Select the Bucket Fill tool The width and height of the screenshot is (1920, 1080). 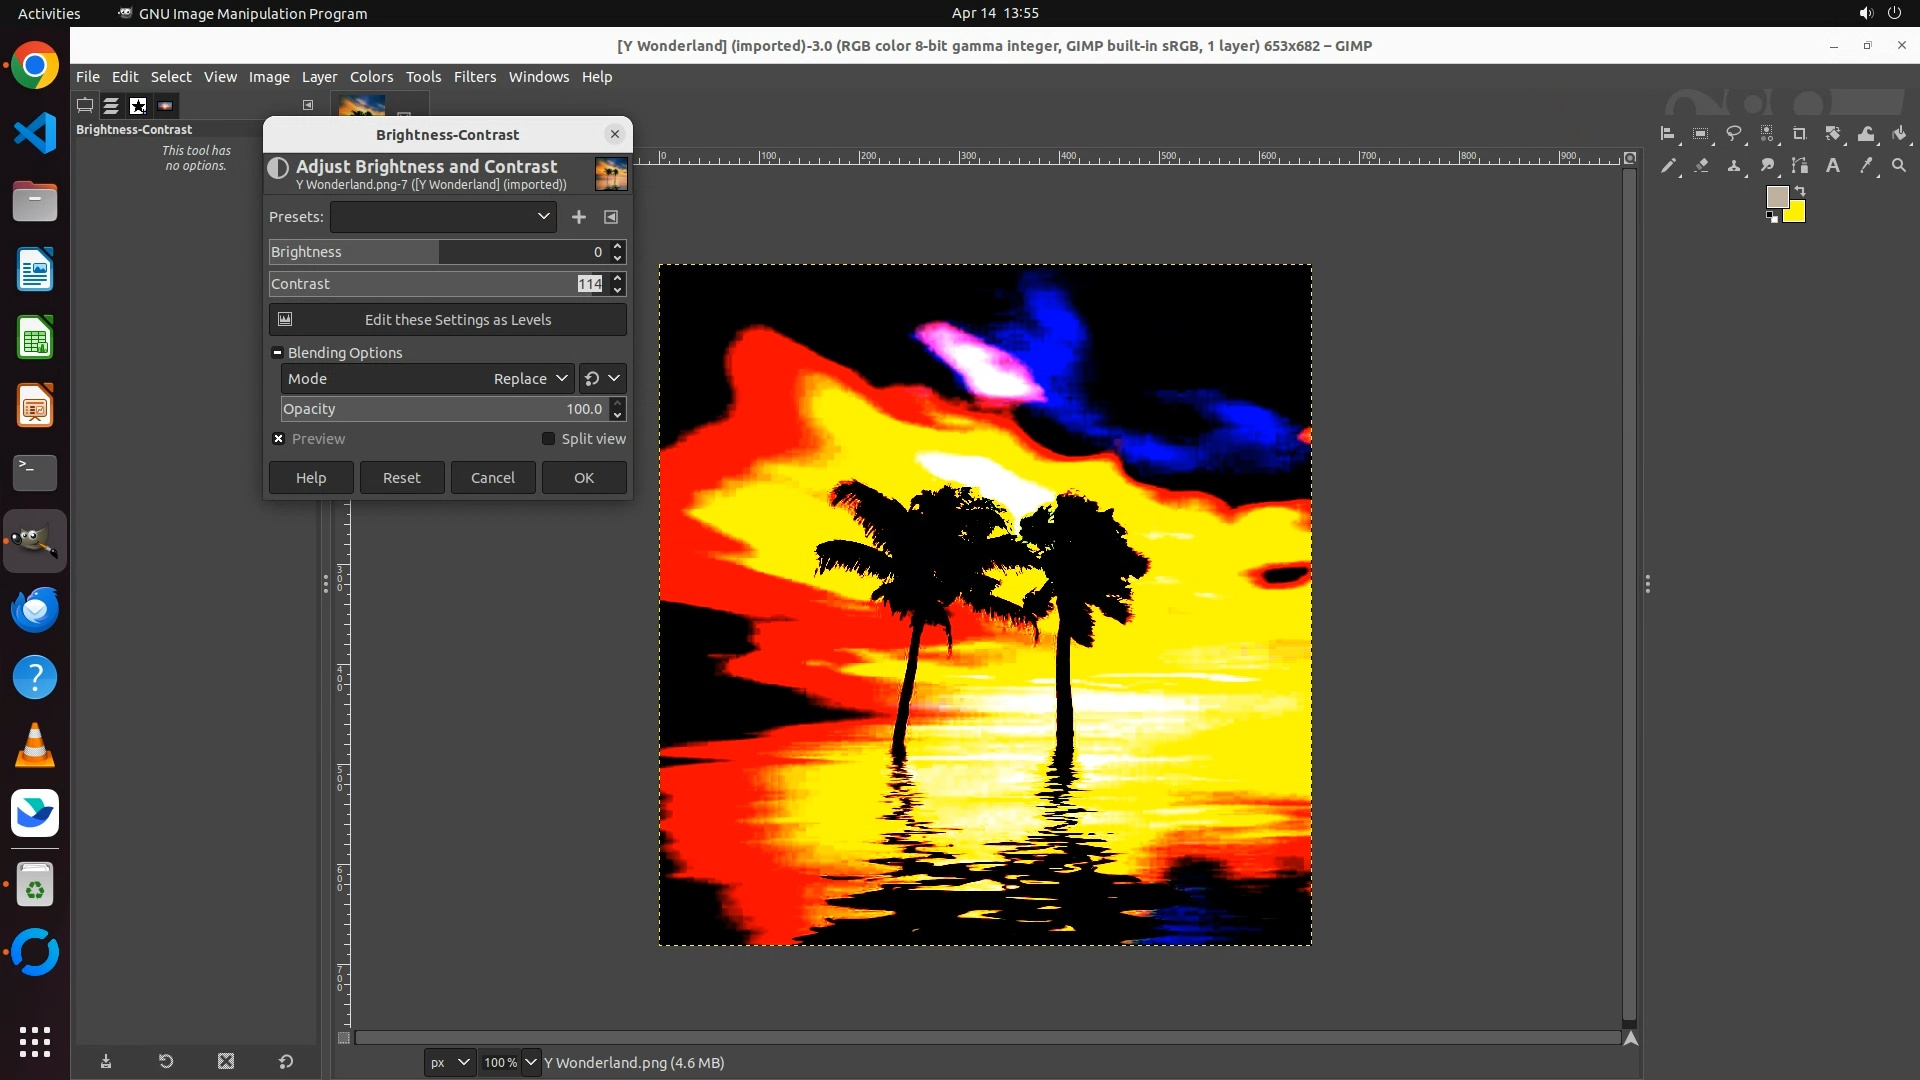coord(1899,134)
